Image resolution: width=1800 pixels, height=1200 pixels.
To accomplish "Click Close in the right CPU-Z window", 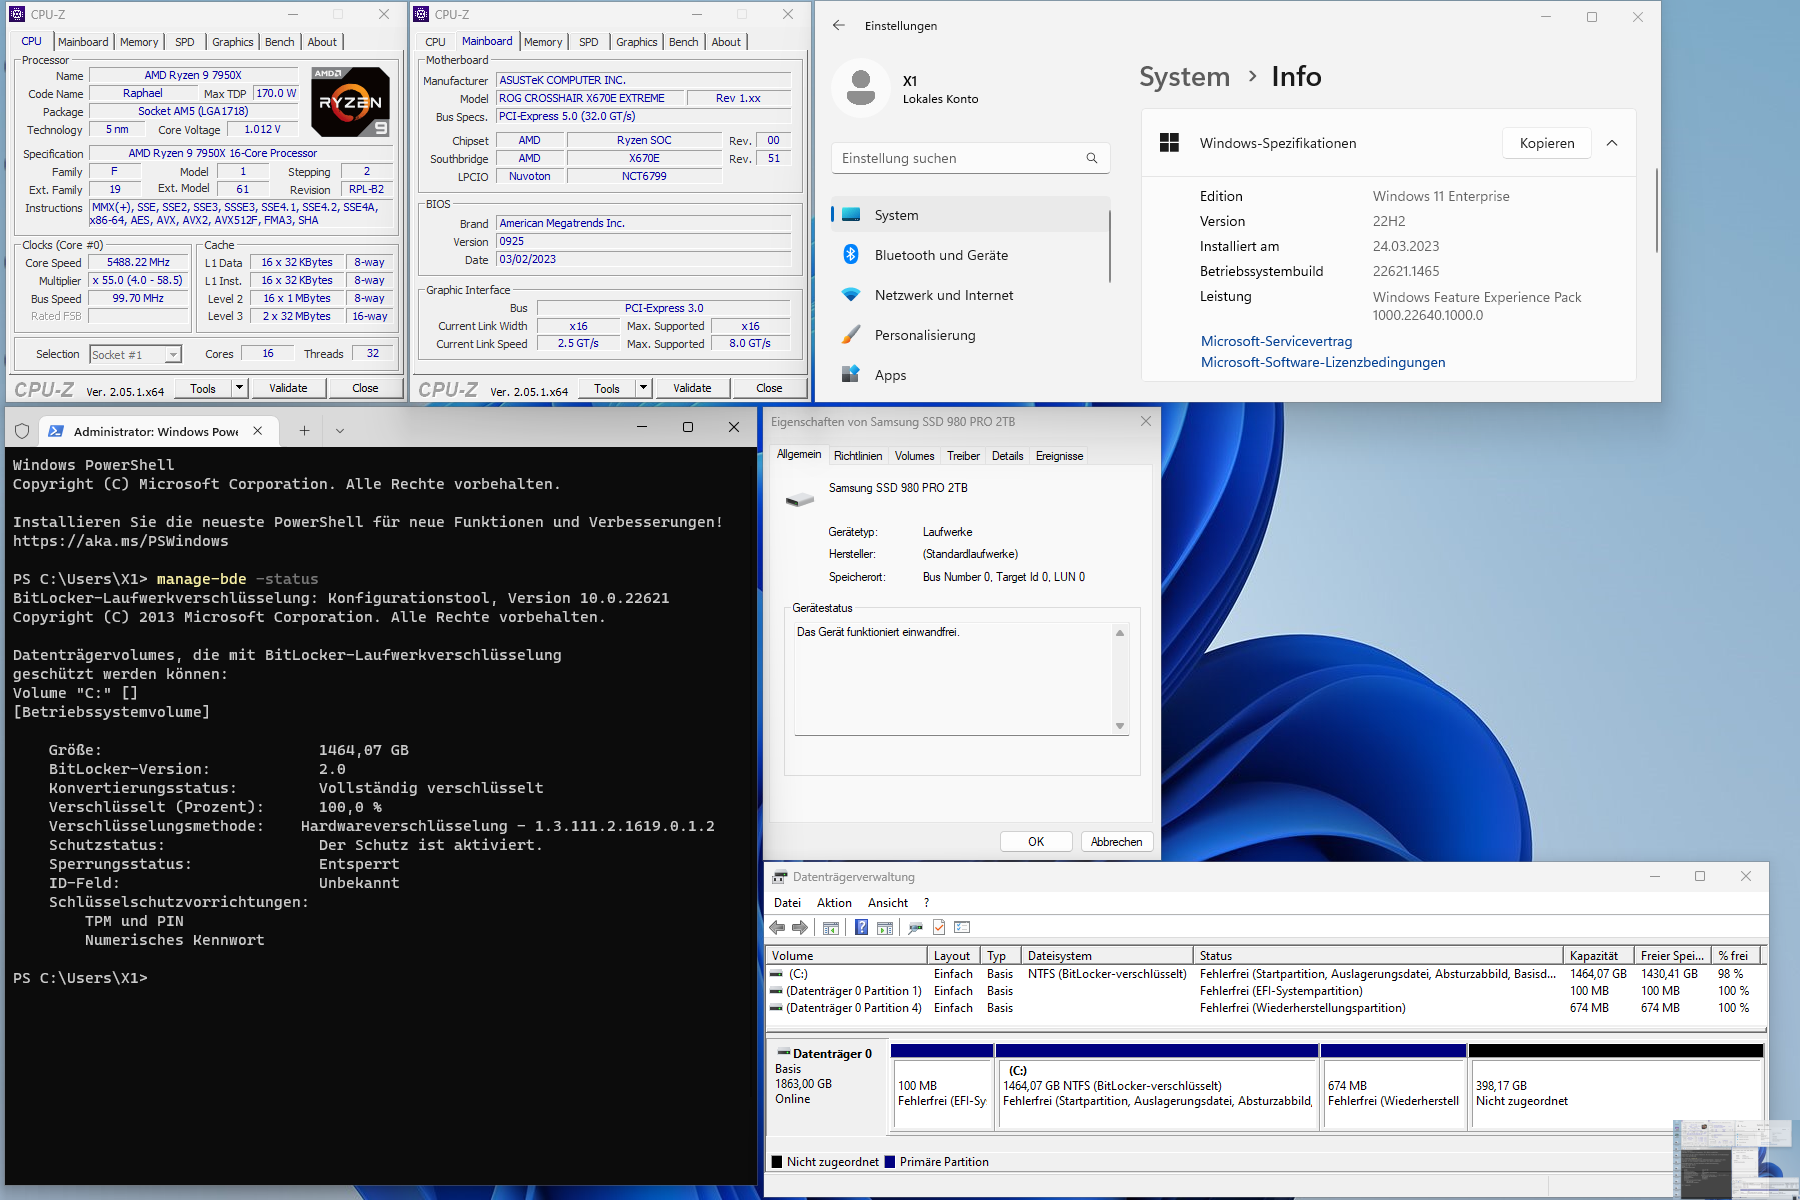I will [769, 388].
